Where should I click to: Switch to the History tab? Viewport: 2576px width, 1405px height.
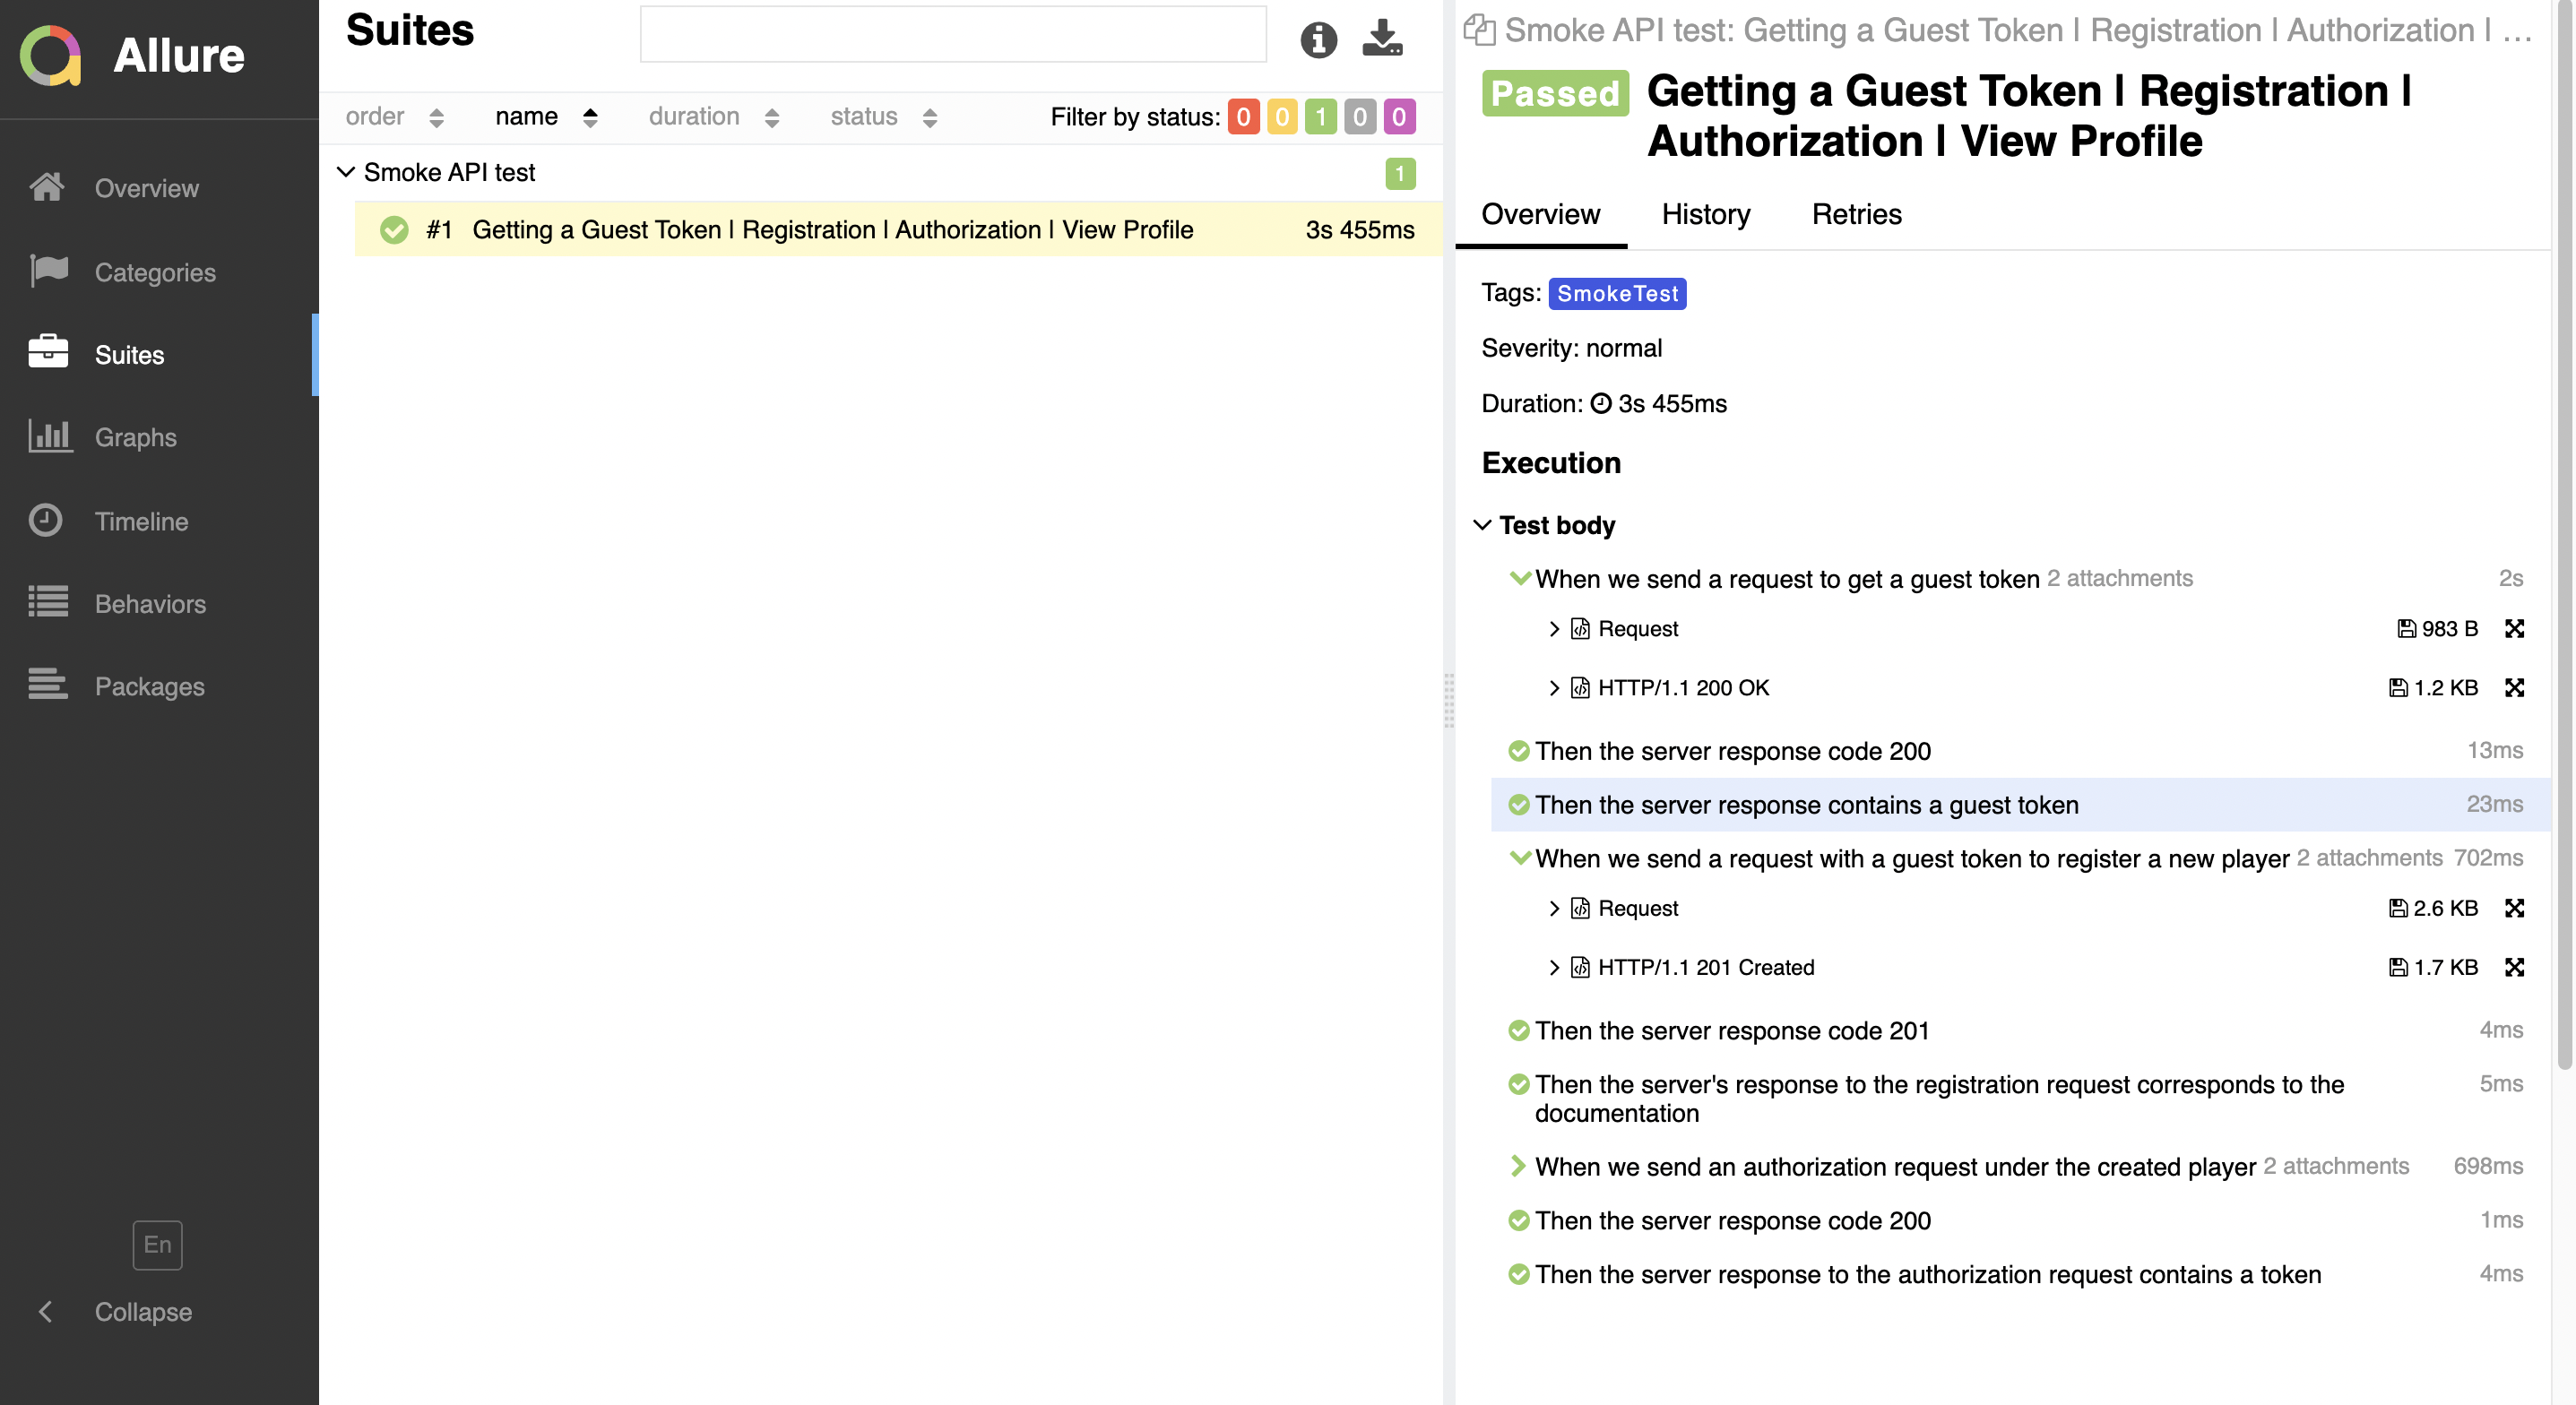pyautogui.click(x=1704, y=214)
